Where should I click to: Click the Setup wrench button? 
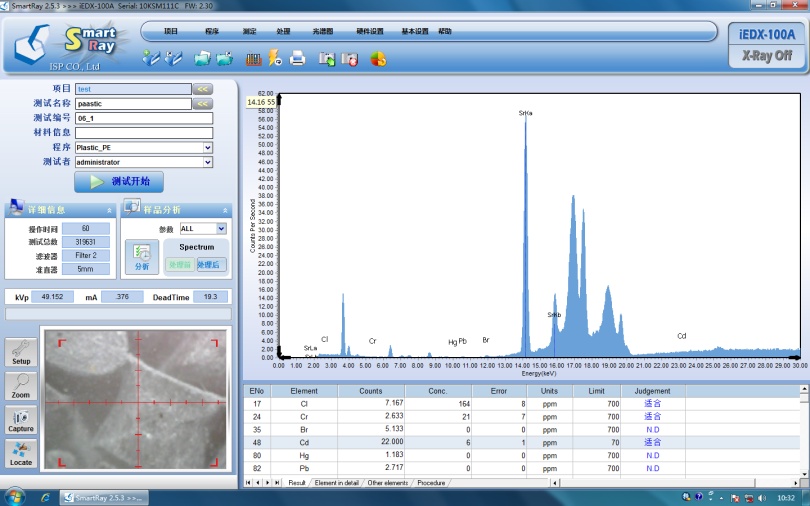tap(21, 352)
